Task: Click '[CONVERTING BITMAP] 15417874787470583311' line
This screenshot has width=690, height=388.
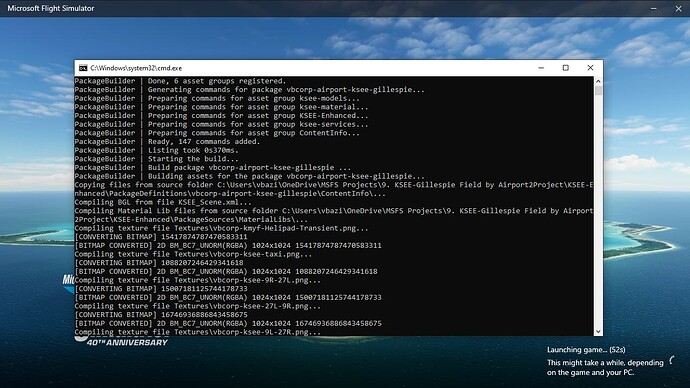Action: pyautogui.click(x=161, y=237)
